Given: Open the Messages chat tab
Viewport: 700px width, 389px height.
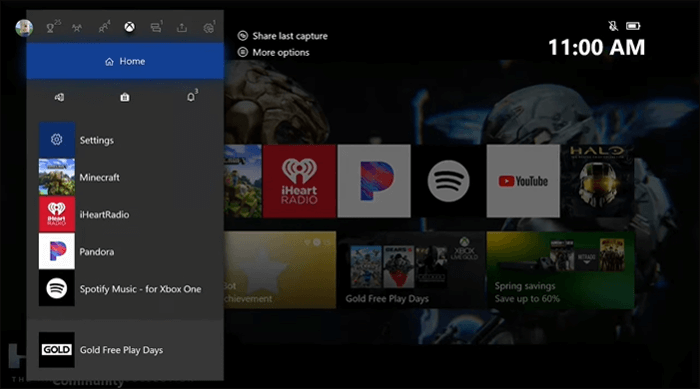Looking at the screenshot, I should 156,28.
